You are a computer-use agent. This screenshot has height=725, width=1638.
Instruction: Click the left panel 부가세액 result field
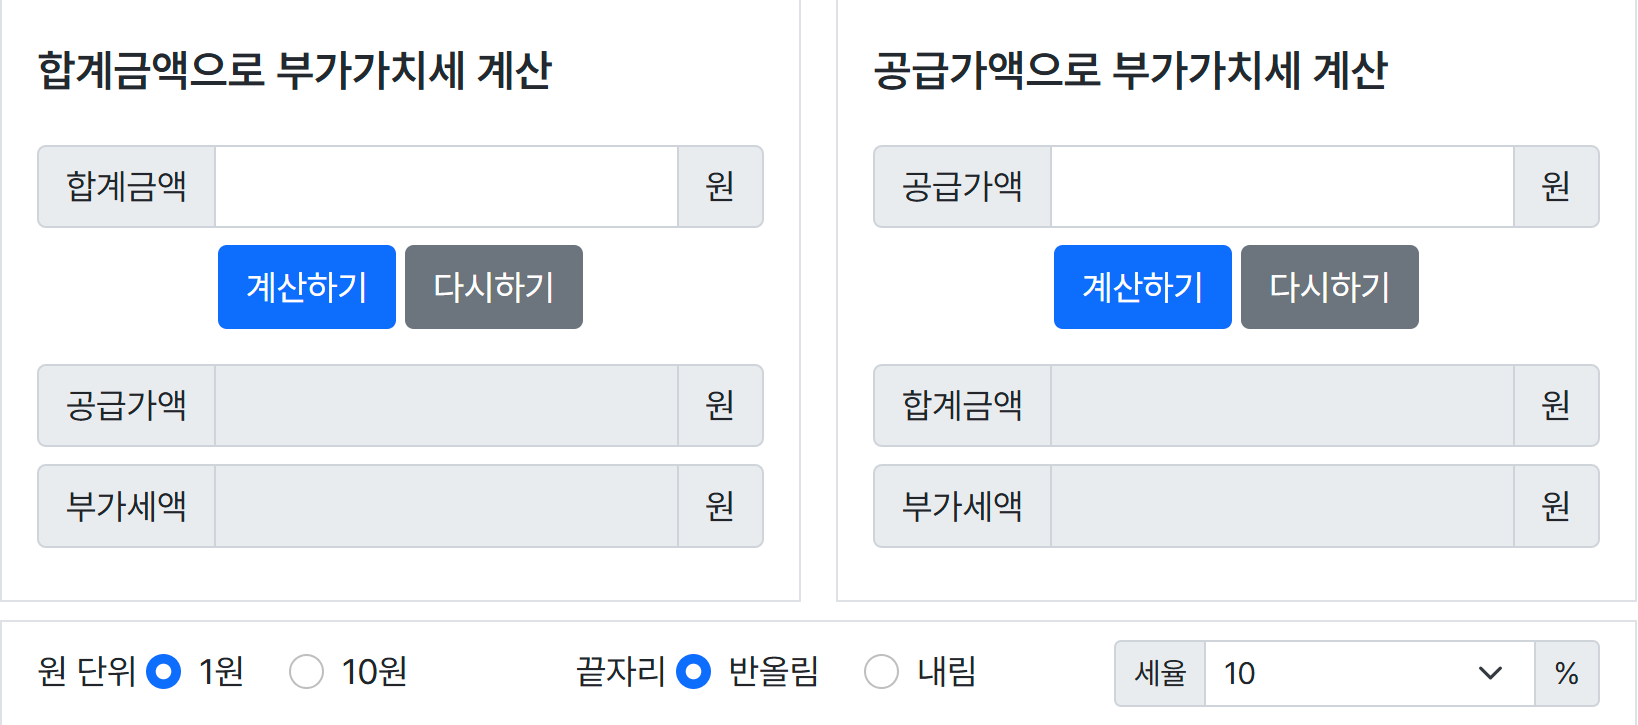(x=446, y=506)
